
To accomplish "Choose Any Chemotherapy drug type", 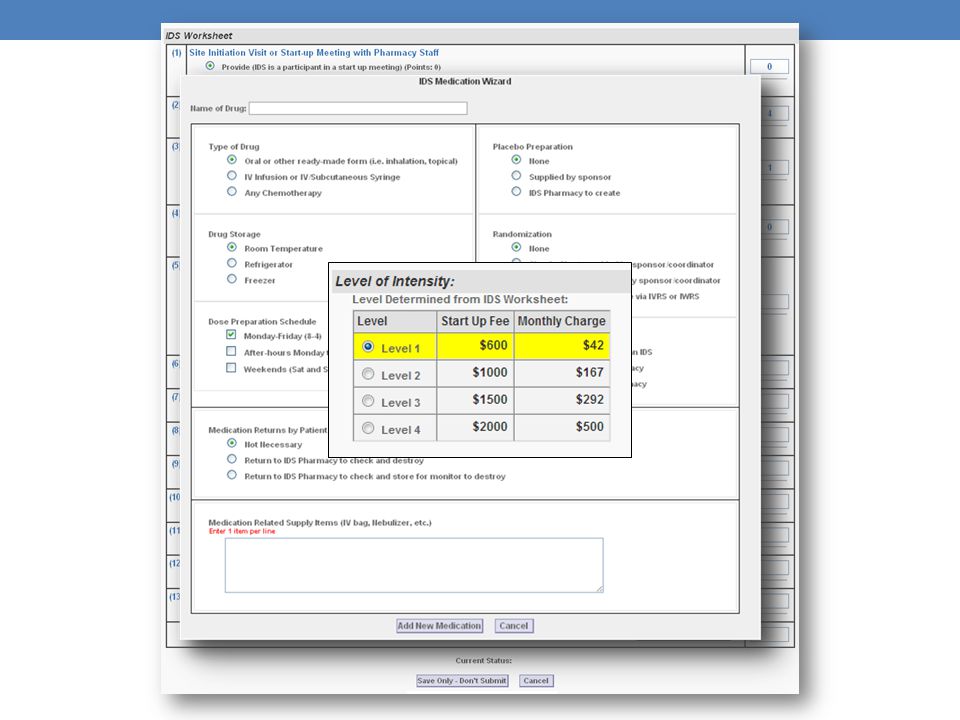I will pos(231,192).
